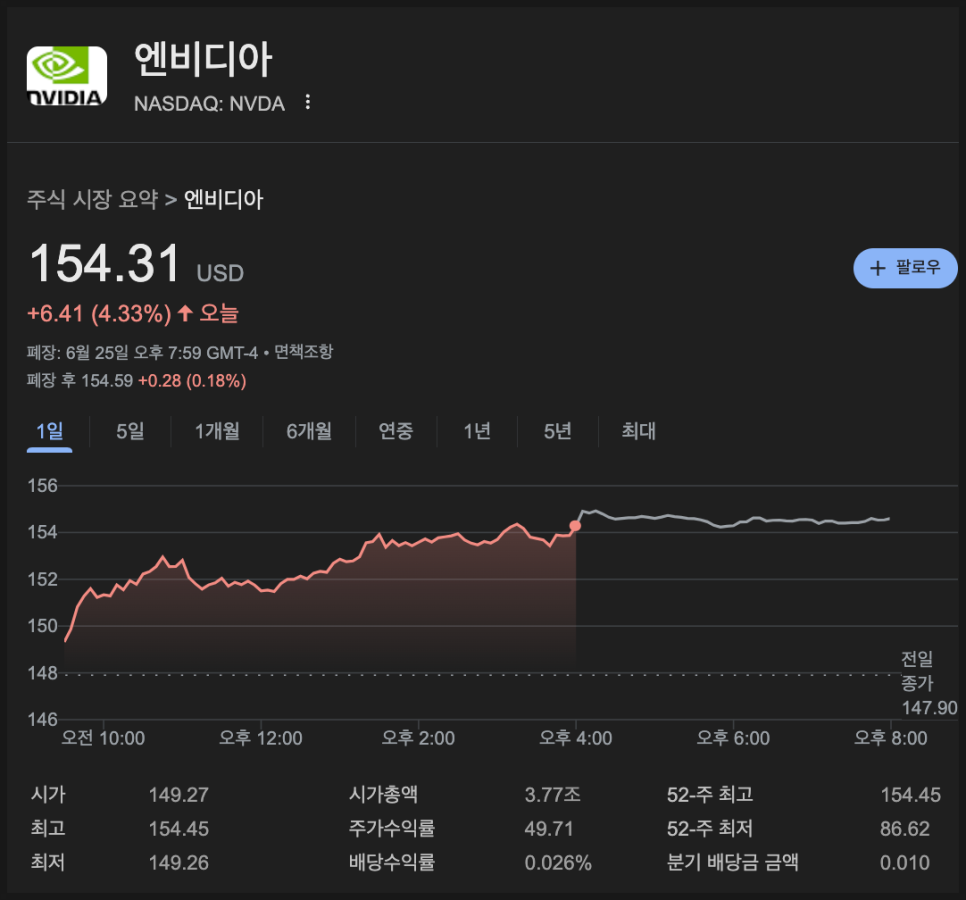The image size is (966, 900).
Task: Click the 오후 2:00 axis label
Action: pos(418,738)
